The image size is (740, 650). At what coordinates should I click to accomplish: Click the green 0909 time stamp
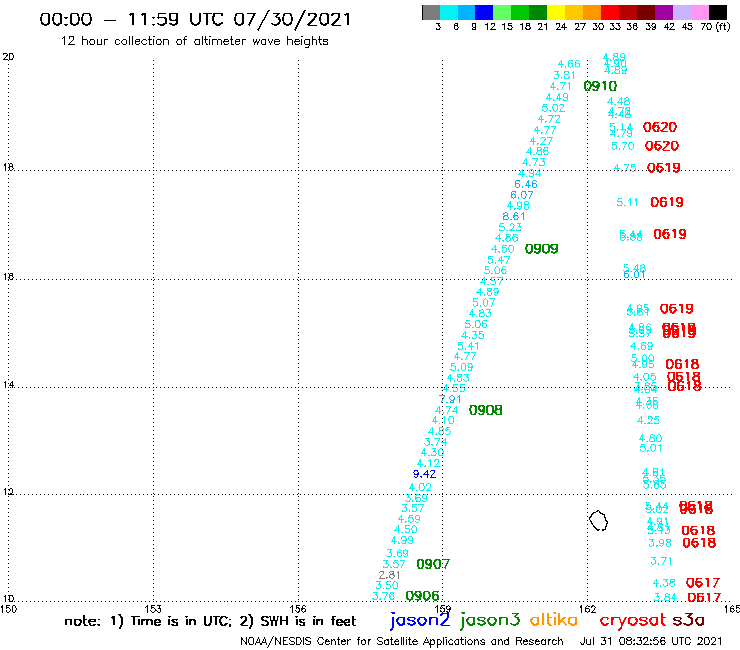[x=542, y=249]
